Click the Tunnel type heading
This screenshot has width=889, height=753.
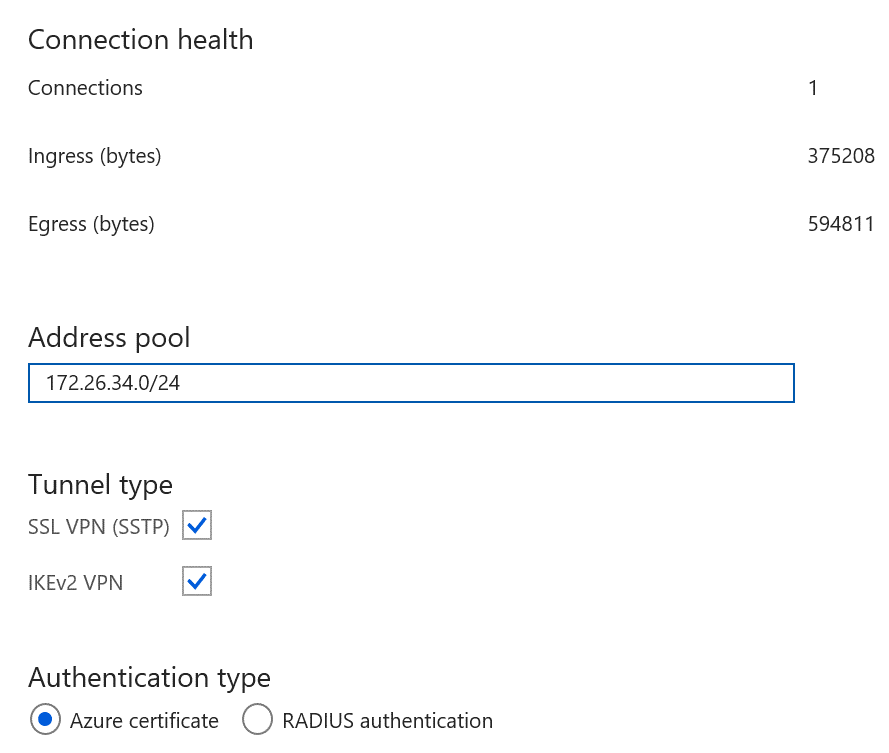coord(100,485)
